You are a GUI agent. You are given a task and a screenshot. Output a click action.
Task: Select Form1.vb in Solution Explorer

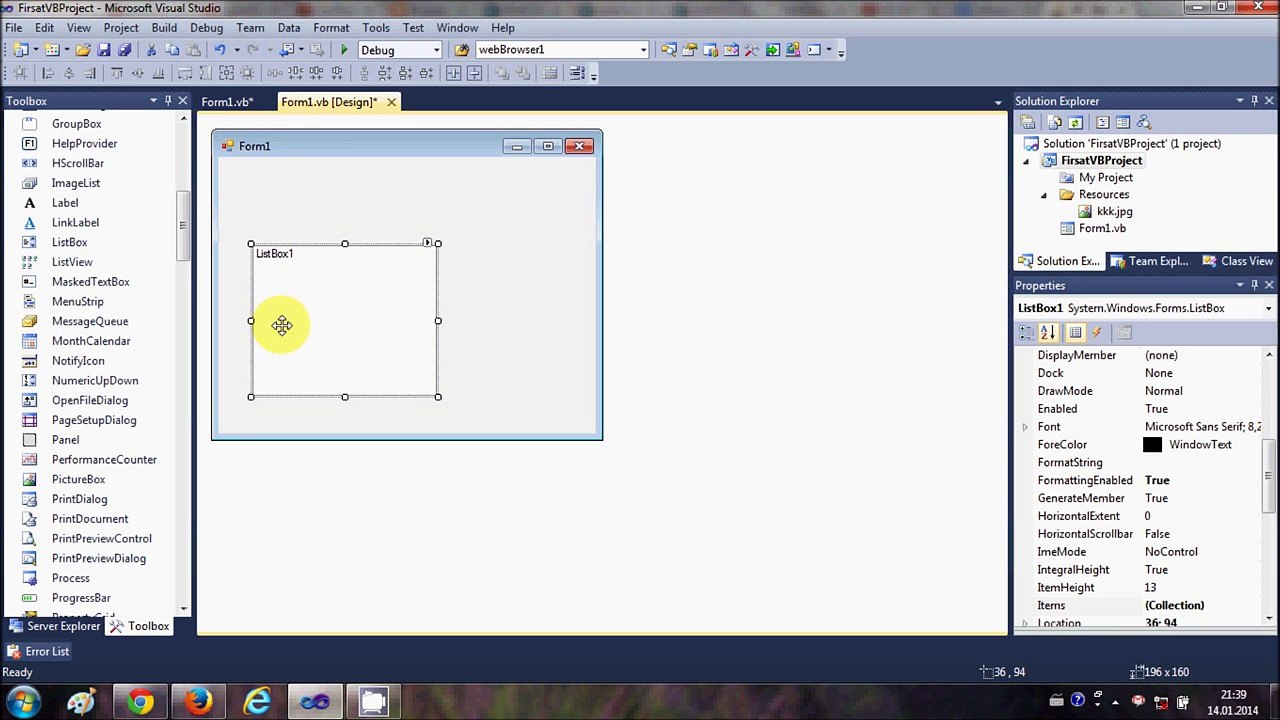tap(1102, 229)
